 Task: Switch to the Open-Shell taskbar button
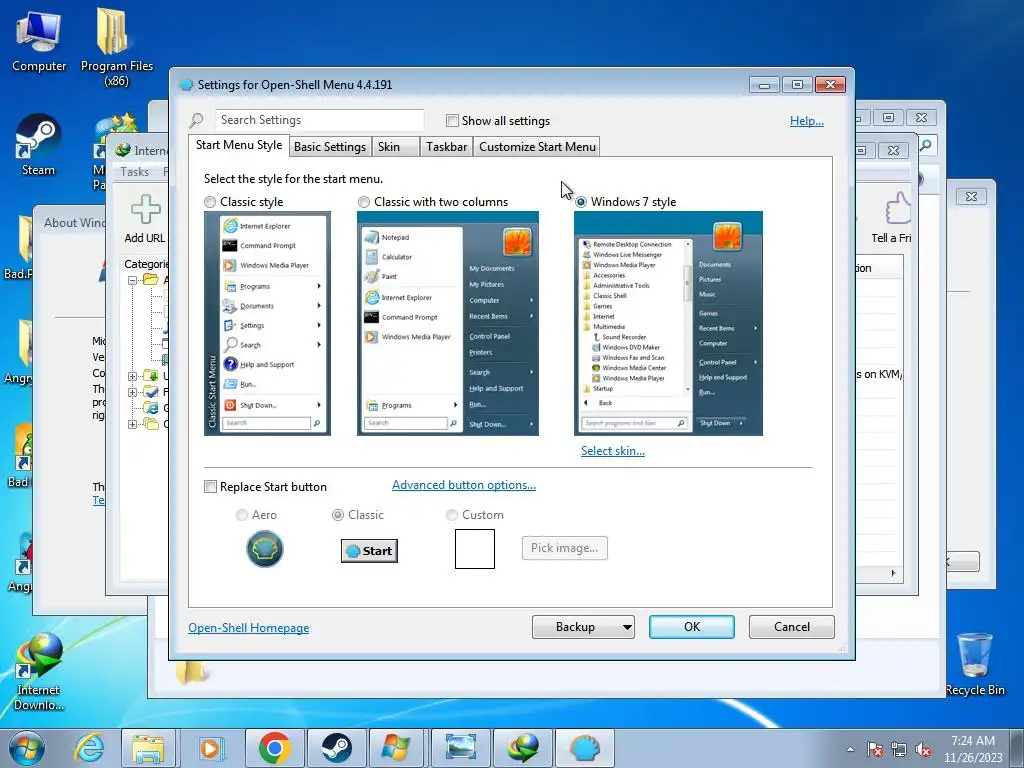click(585, 748)
